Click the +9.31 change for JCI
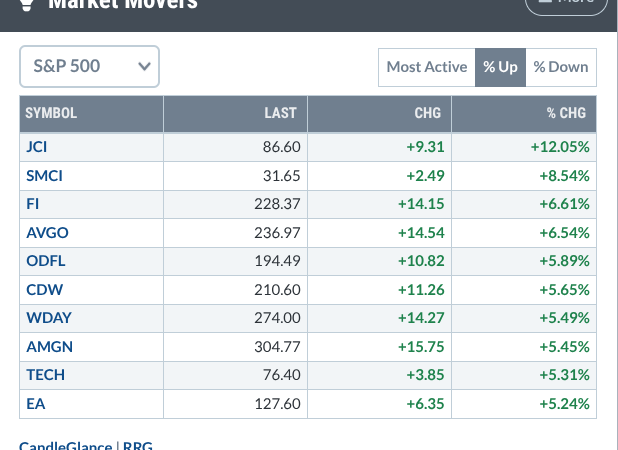Viewport: 618px width, 450px height. point(425,147)
